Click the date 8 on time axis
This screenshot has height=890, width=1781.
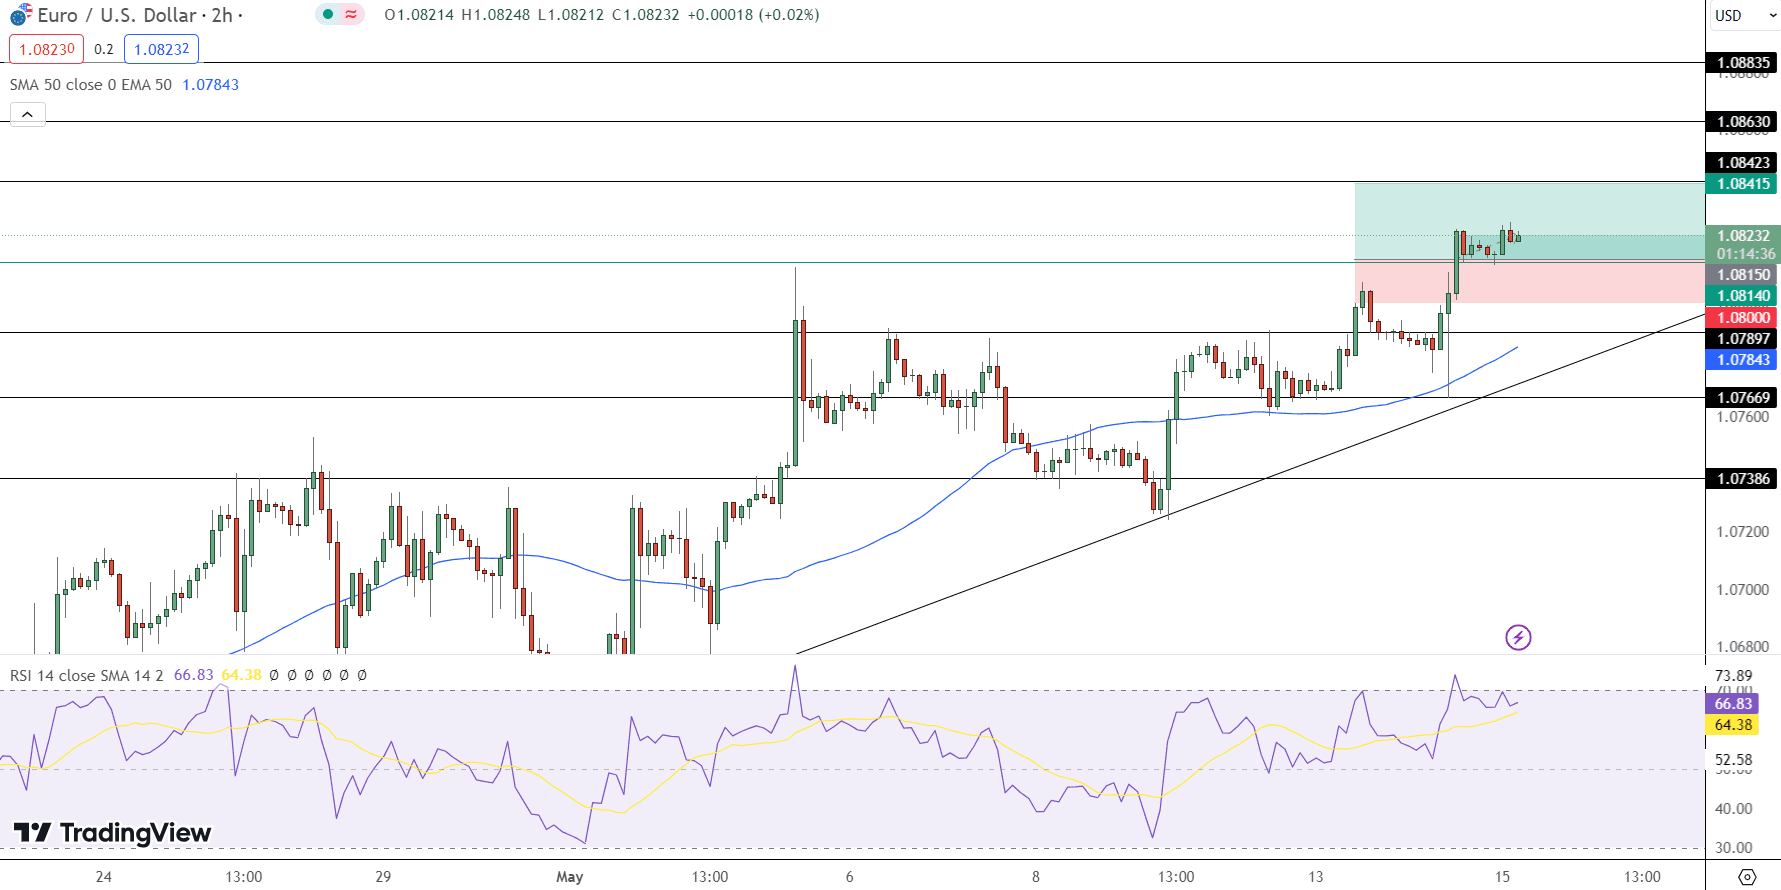click(x=1035, y=877)
